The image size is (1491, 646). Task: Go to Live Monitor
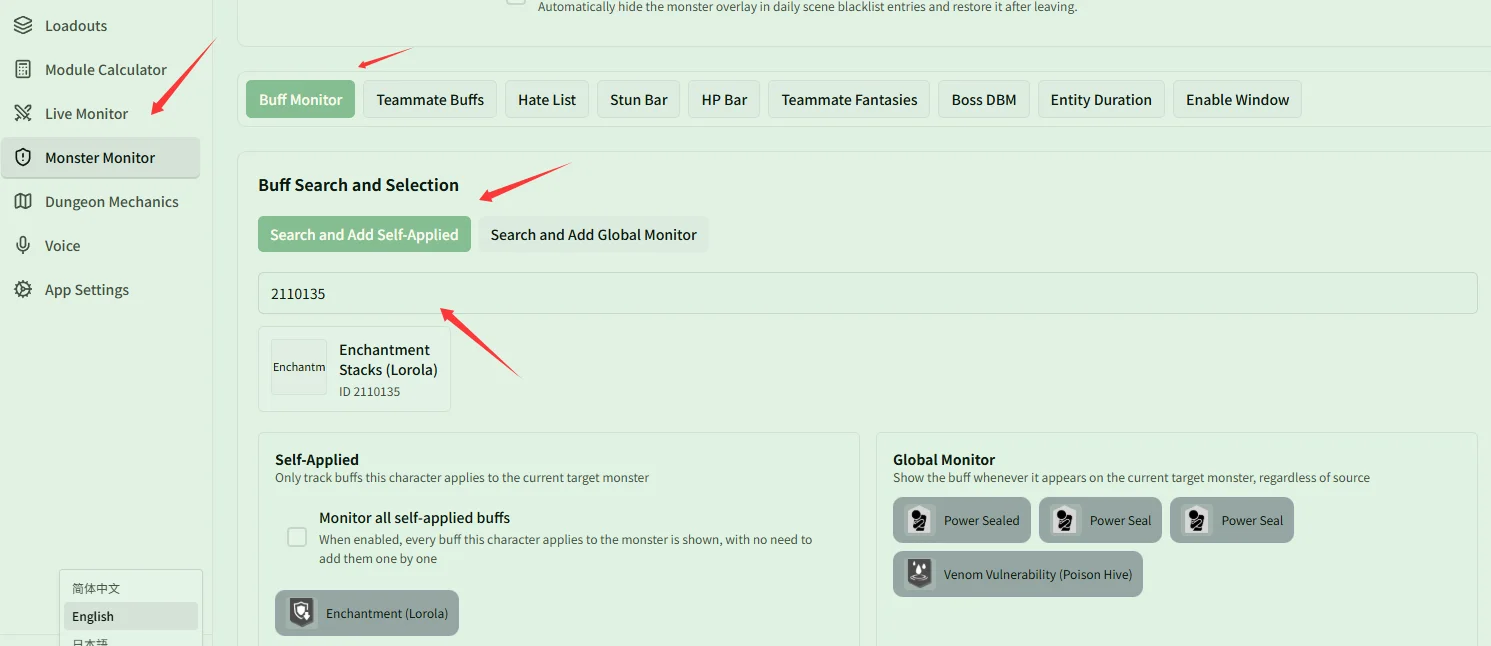(100, 113)
